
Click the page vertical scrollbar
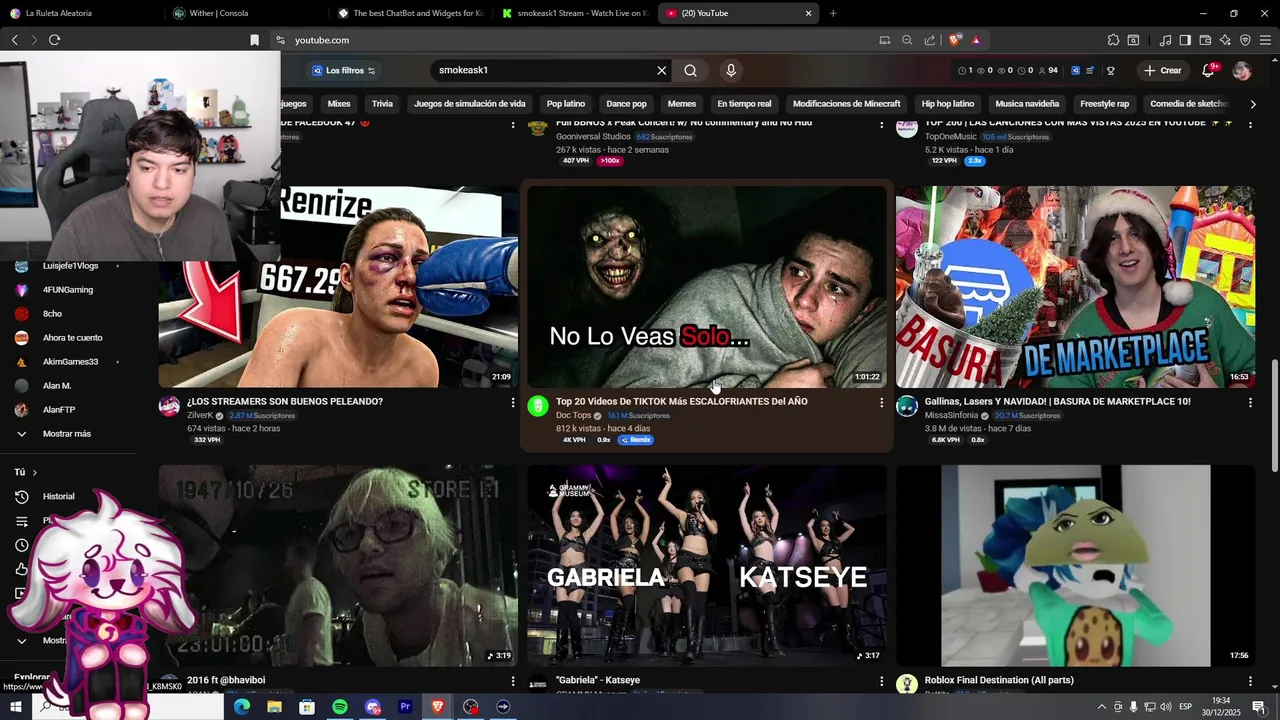point(1274,415)
